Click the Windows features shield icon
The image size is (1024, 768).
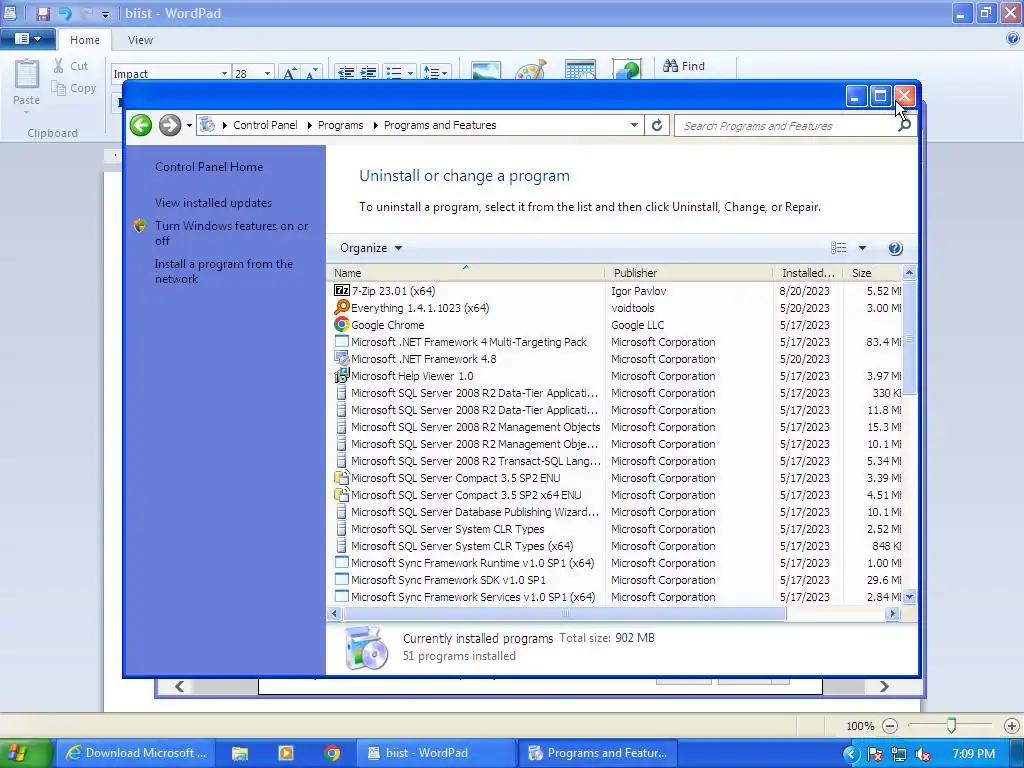pos(140,226)
